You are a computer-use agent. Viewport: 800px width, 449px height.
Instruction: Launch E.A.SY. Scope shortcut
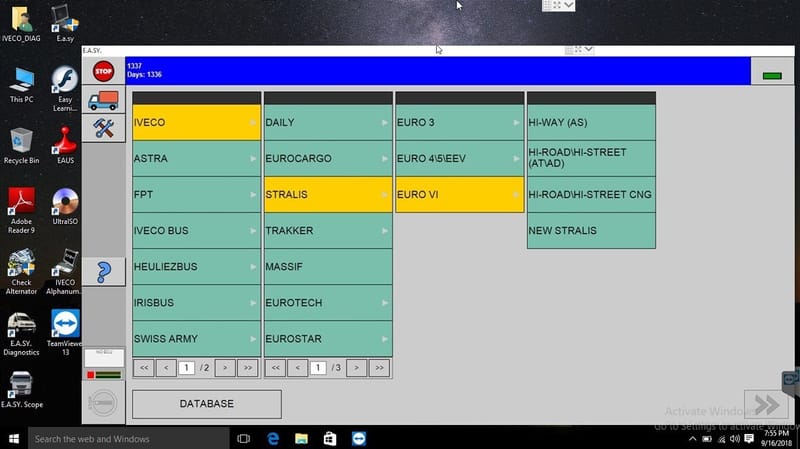click(x=21, y=389)
